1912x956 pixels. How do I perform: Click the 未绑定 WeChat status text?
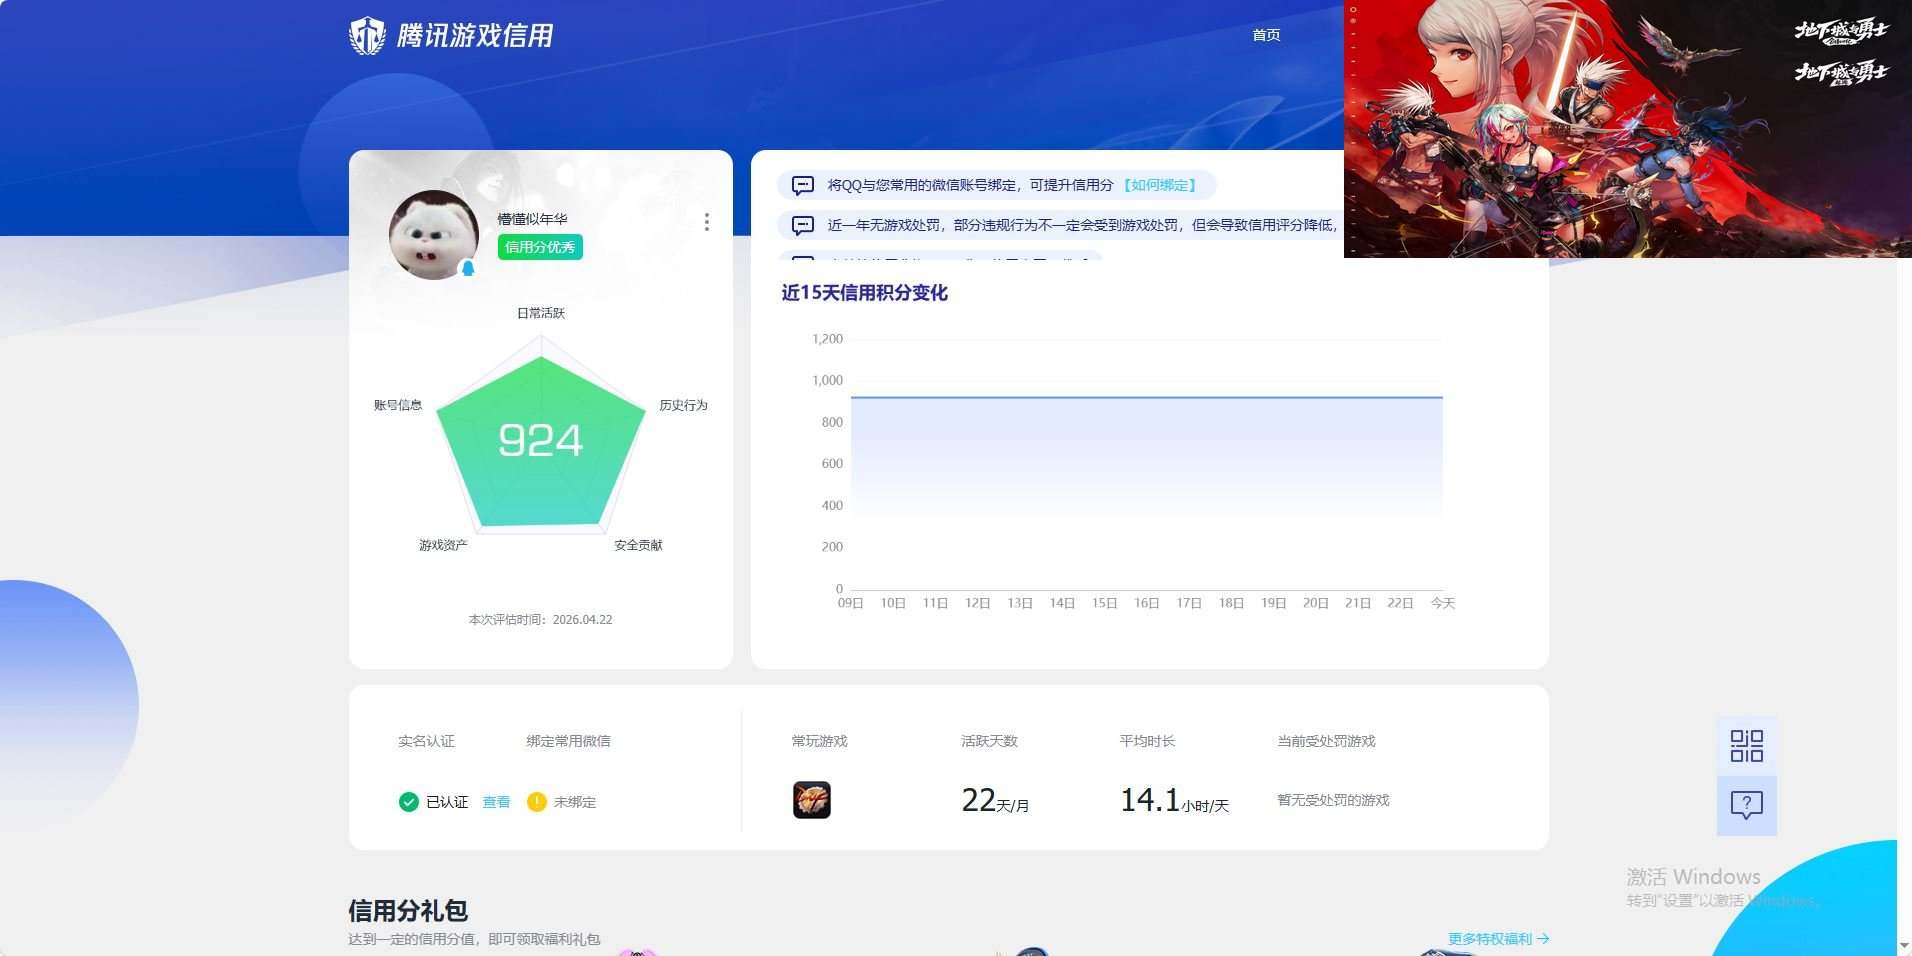pyautogui.click(x=575, y=802)
